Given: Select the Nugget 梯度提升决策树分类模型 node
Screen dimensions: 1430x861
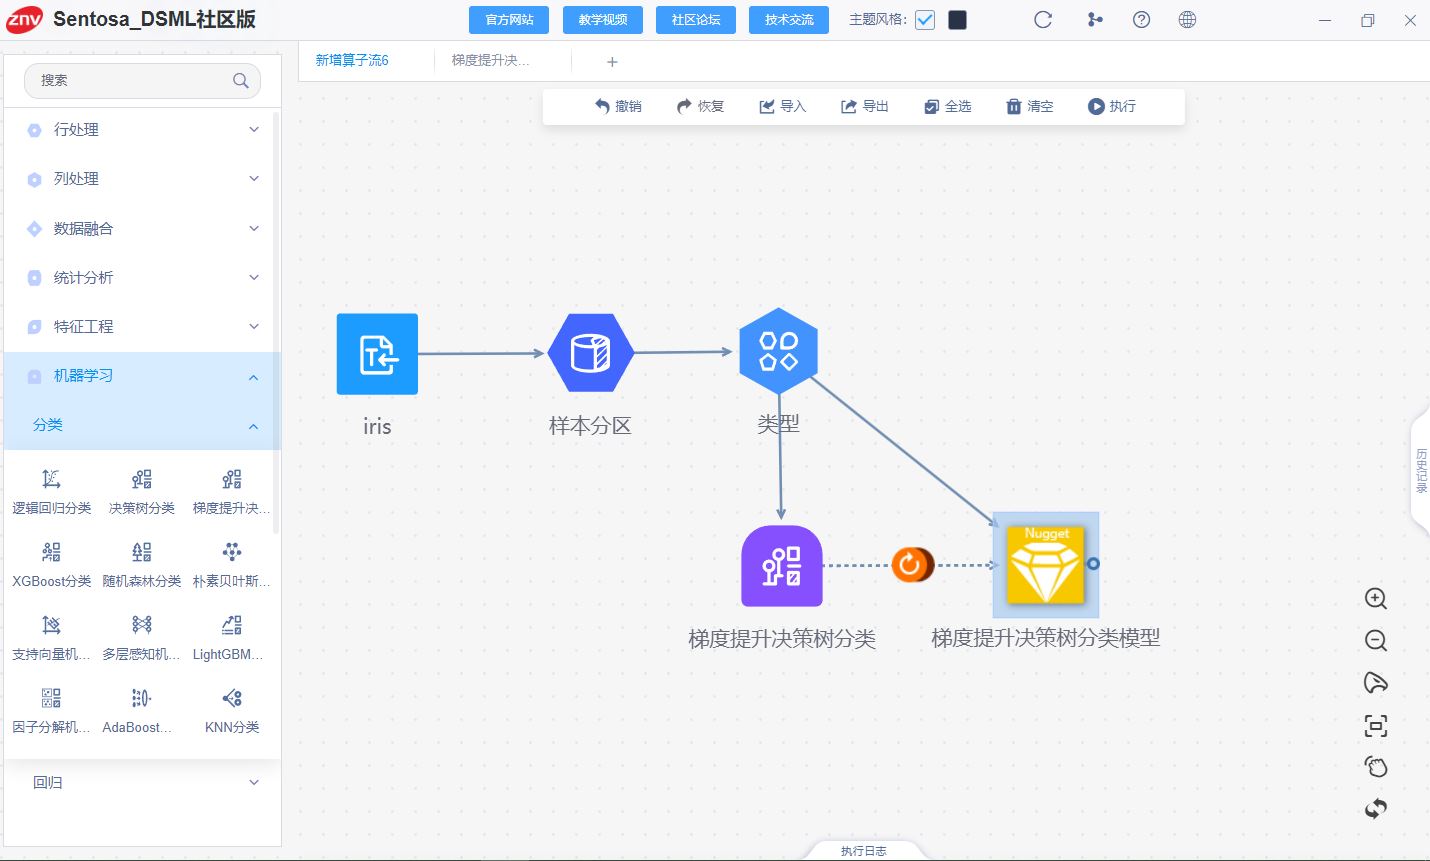Looking at the screenshot, I should [x=1045, y=565].
